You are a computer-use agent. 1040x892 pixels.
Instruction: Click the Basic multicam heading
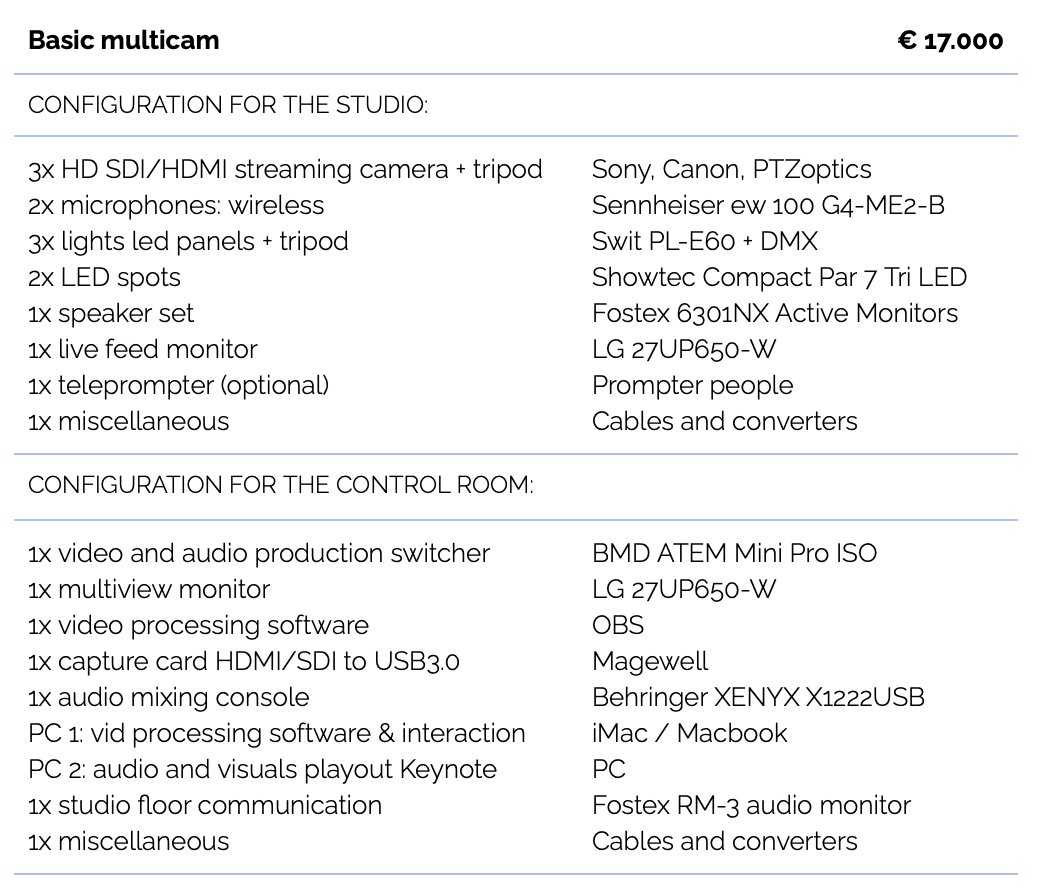tap(123, 40)
